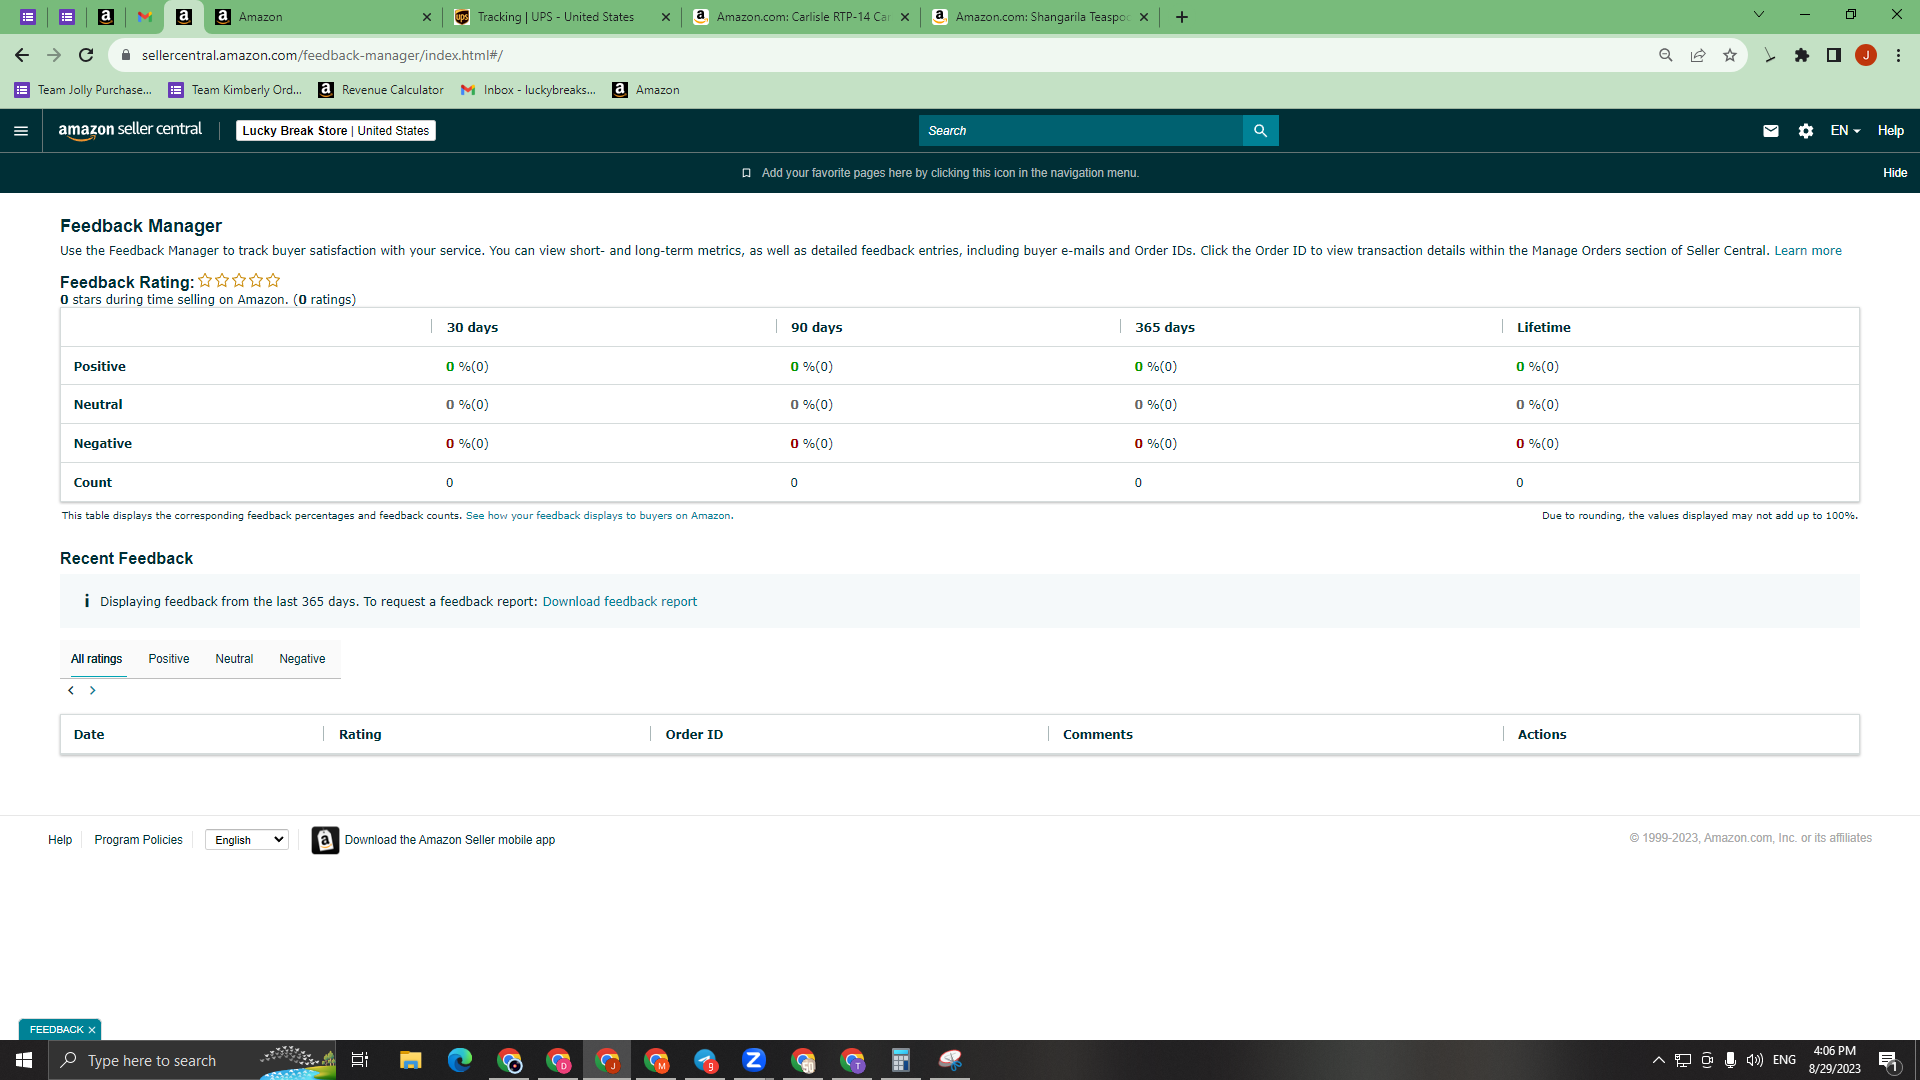Open the English language selector in footer

click(247, 840)
